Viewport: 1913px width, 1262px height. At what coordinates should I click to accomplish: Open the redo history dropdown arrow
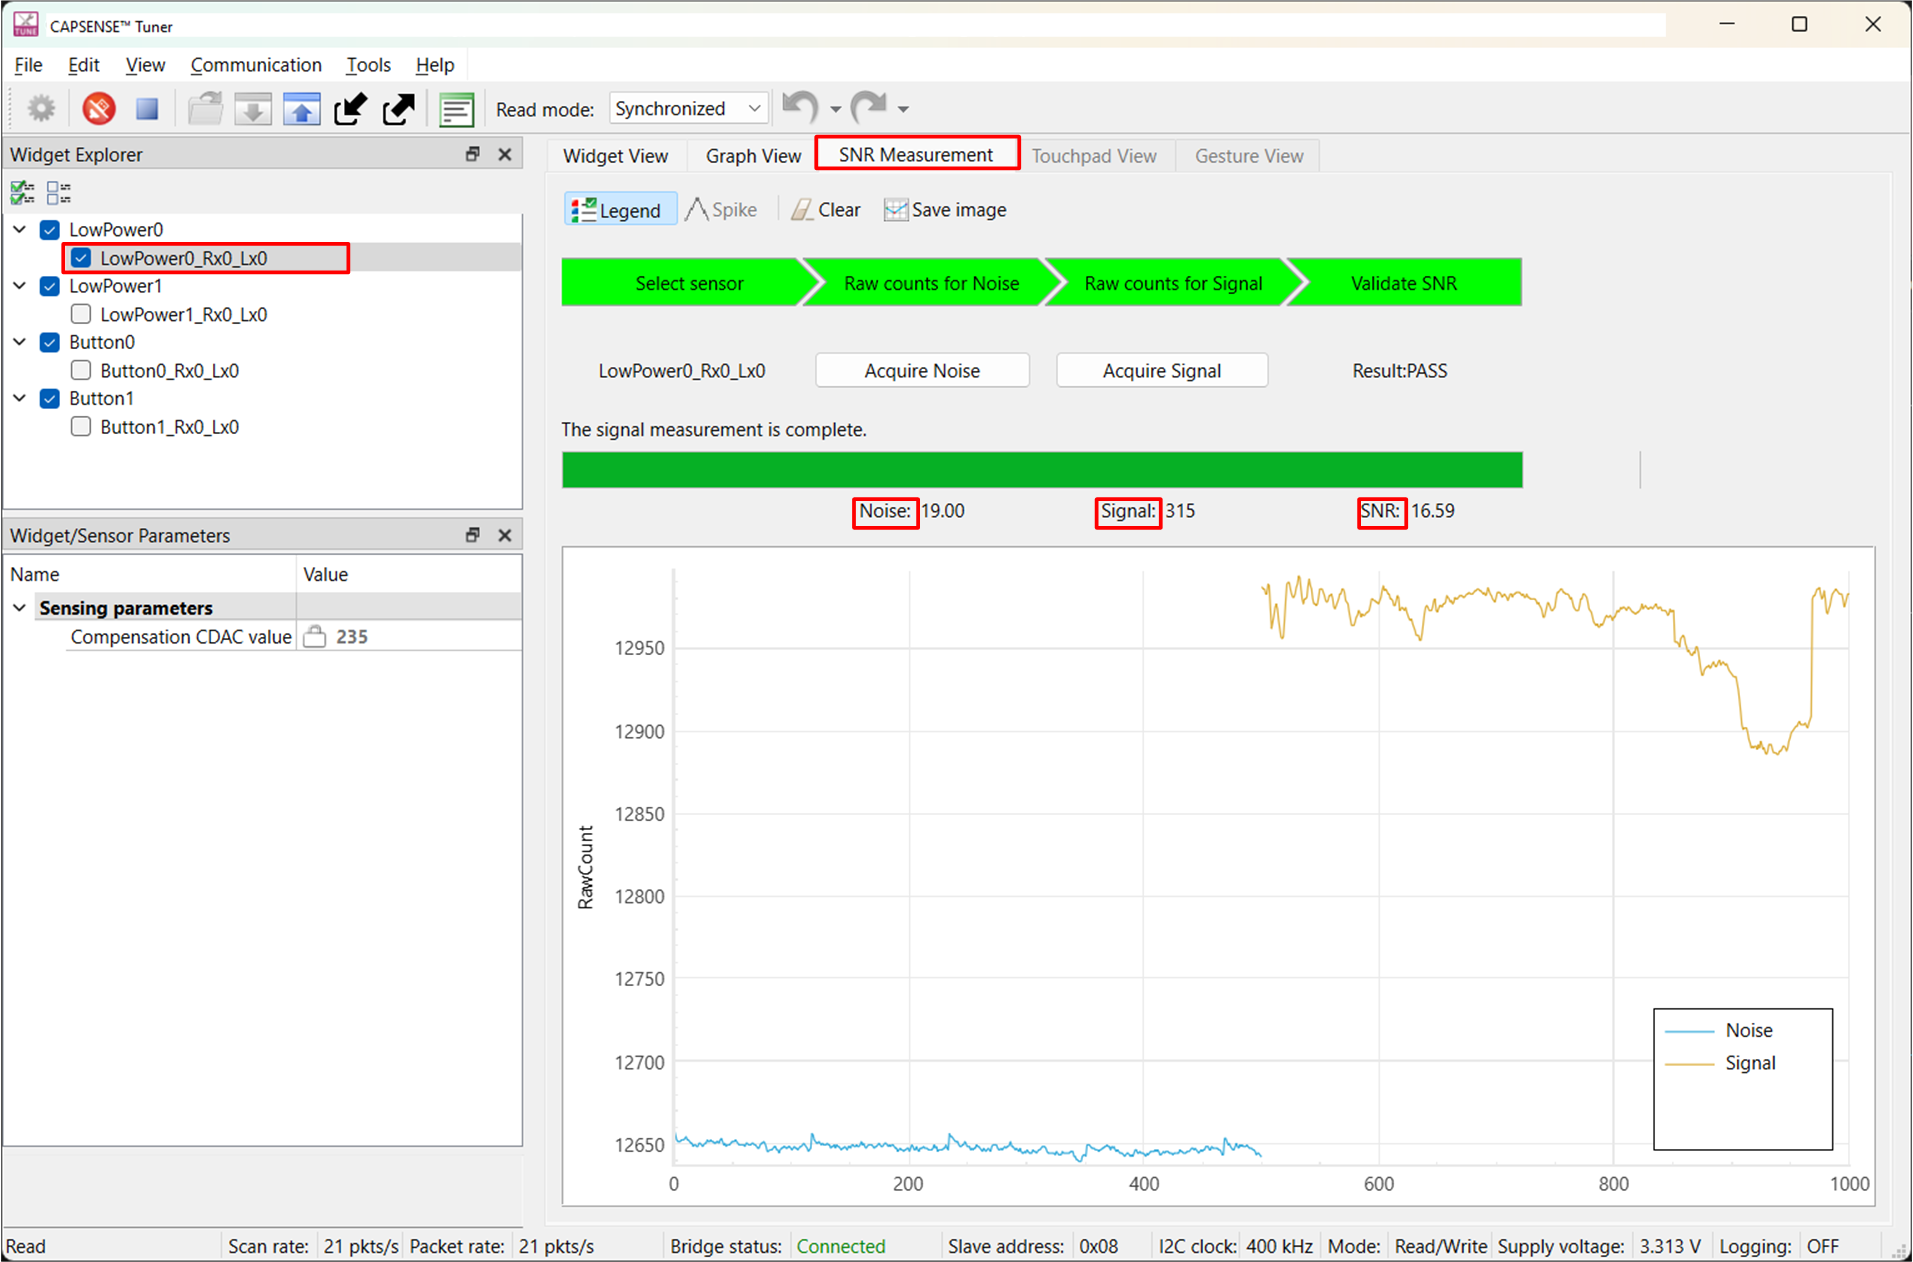pos(903,109)
